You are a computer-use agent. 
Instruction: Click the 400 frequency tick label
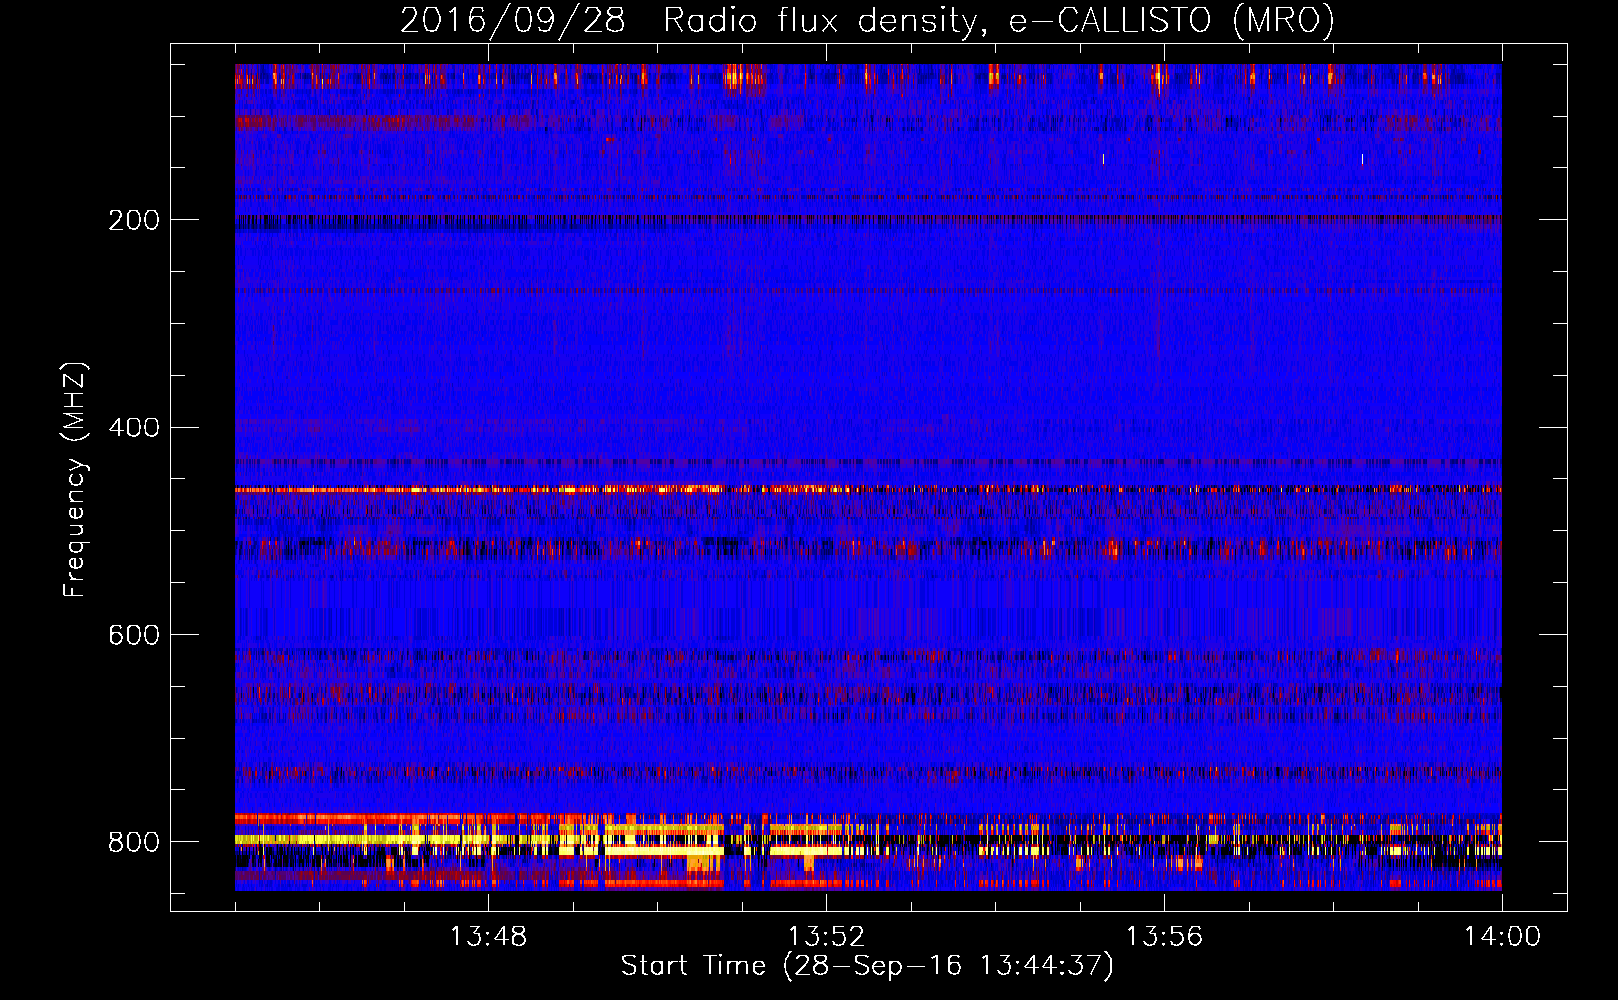pyautogui.click(x=133, y=428)
